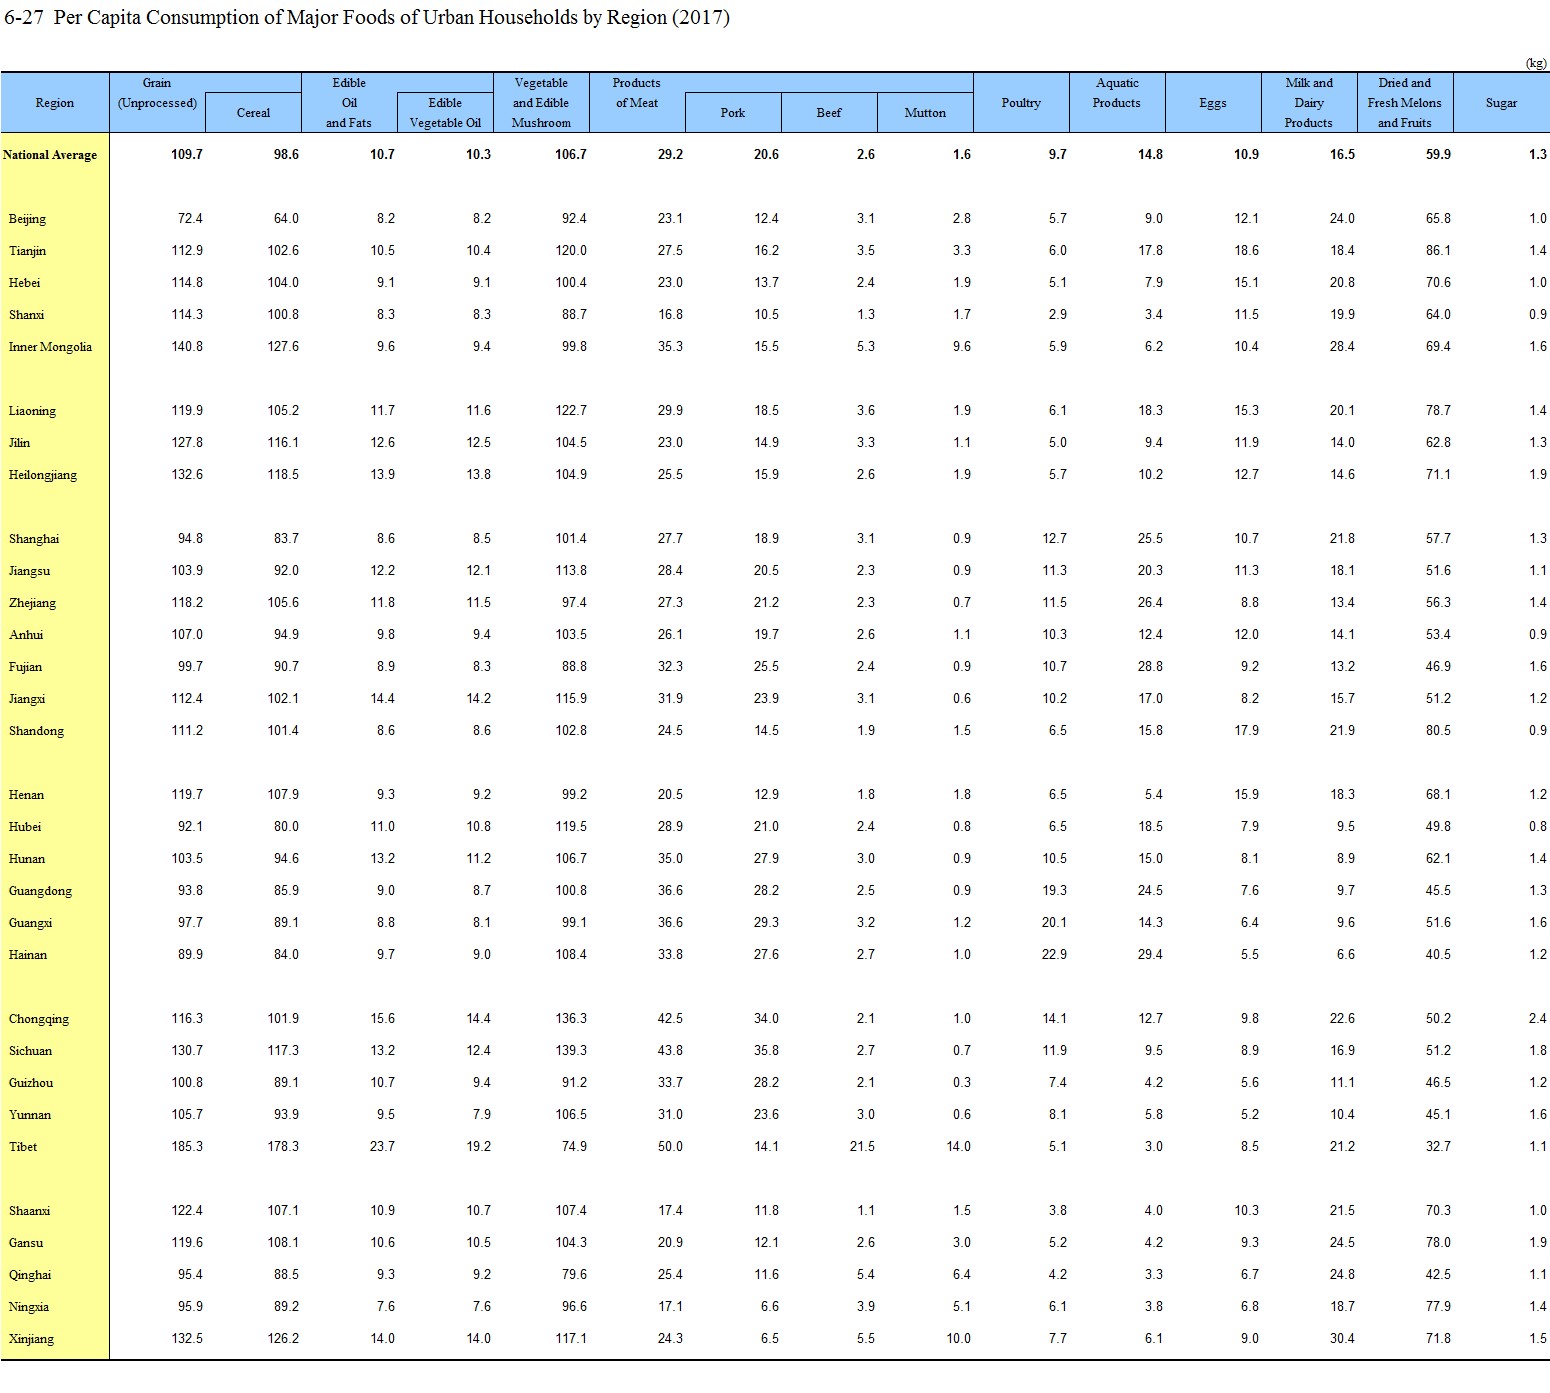Click the table title '6-27 Per Capita Consumption'
This screenshot has width=1550, height=1393.
coord(367,17)
